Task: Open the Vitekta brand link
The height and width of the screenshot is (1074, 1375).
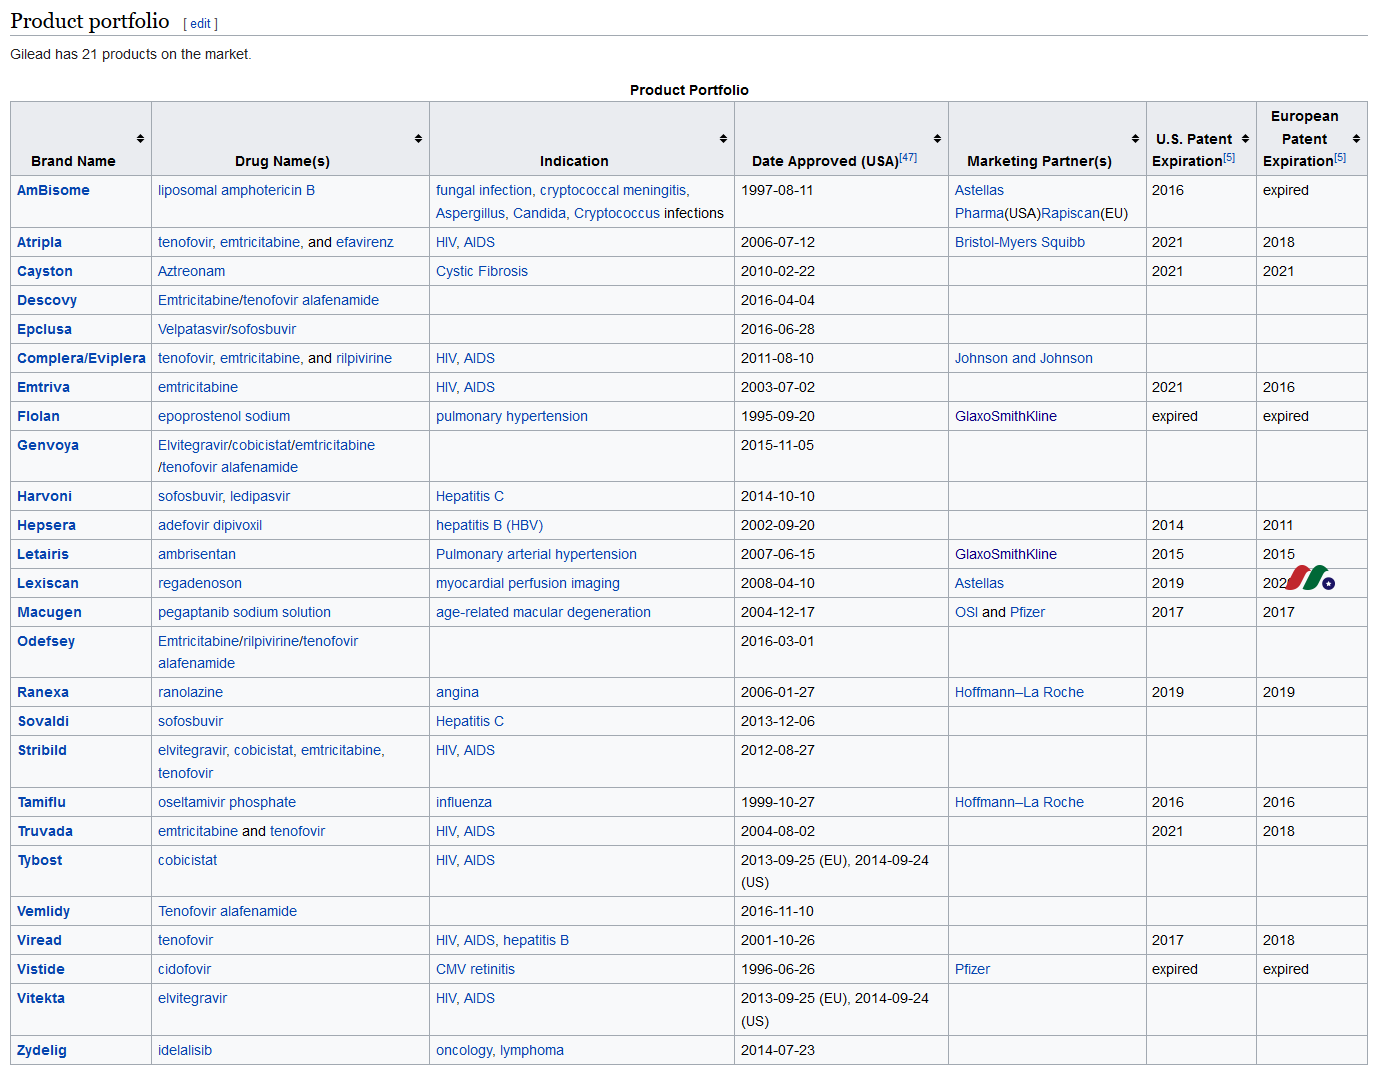Action: pyautogui.click(x=41, y=998)
